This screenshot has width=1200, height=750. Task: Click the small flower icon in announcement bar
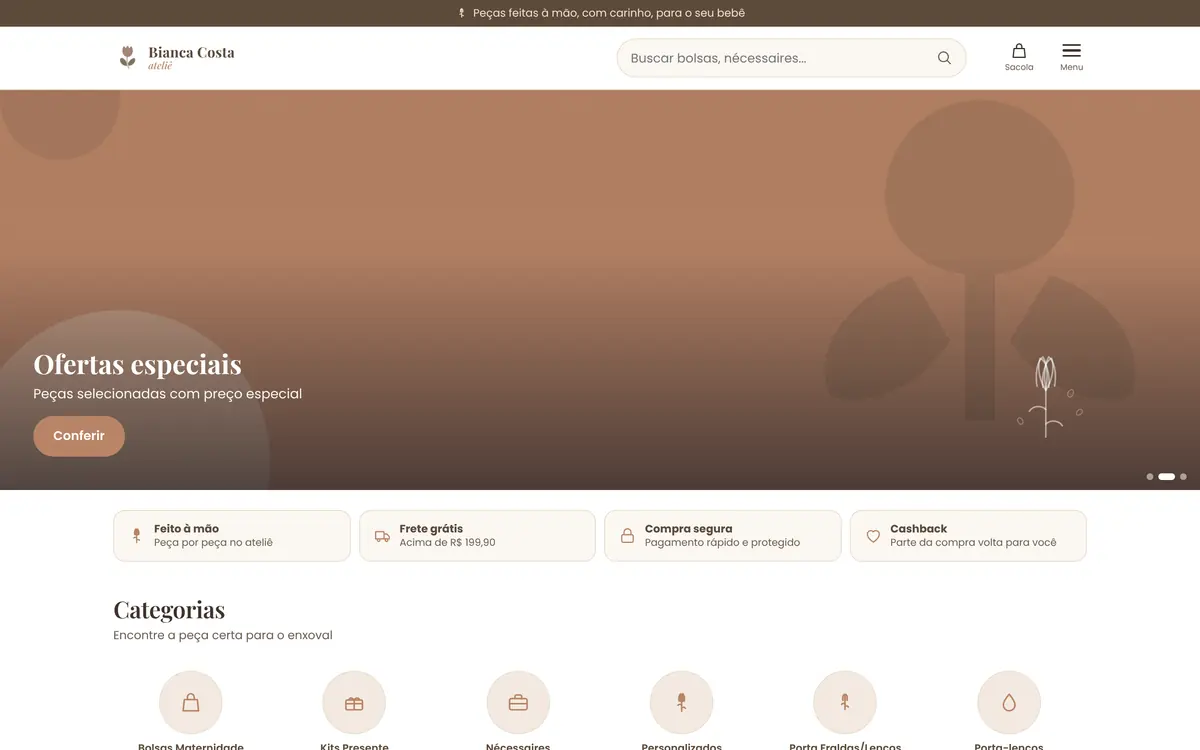coord(461,13)
